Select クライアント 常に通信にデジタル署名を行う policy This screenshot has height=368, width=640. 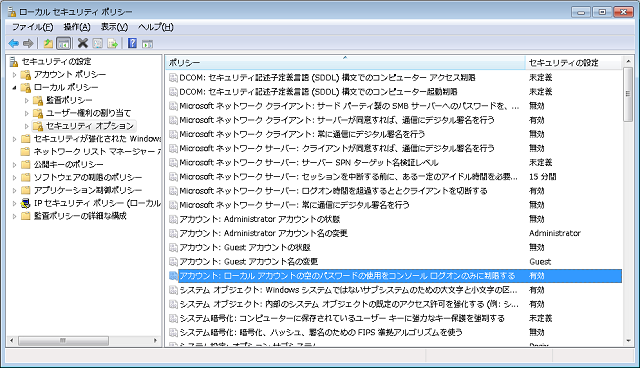coord(302,134)
